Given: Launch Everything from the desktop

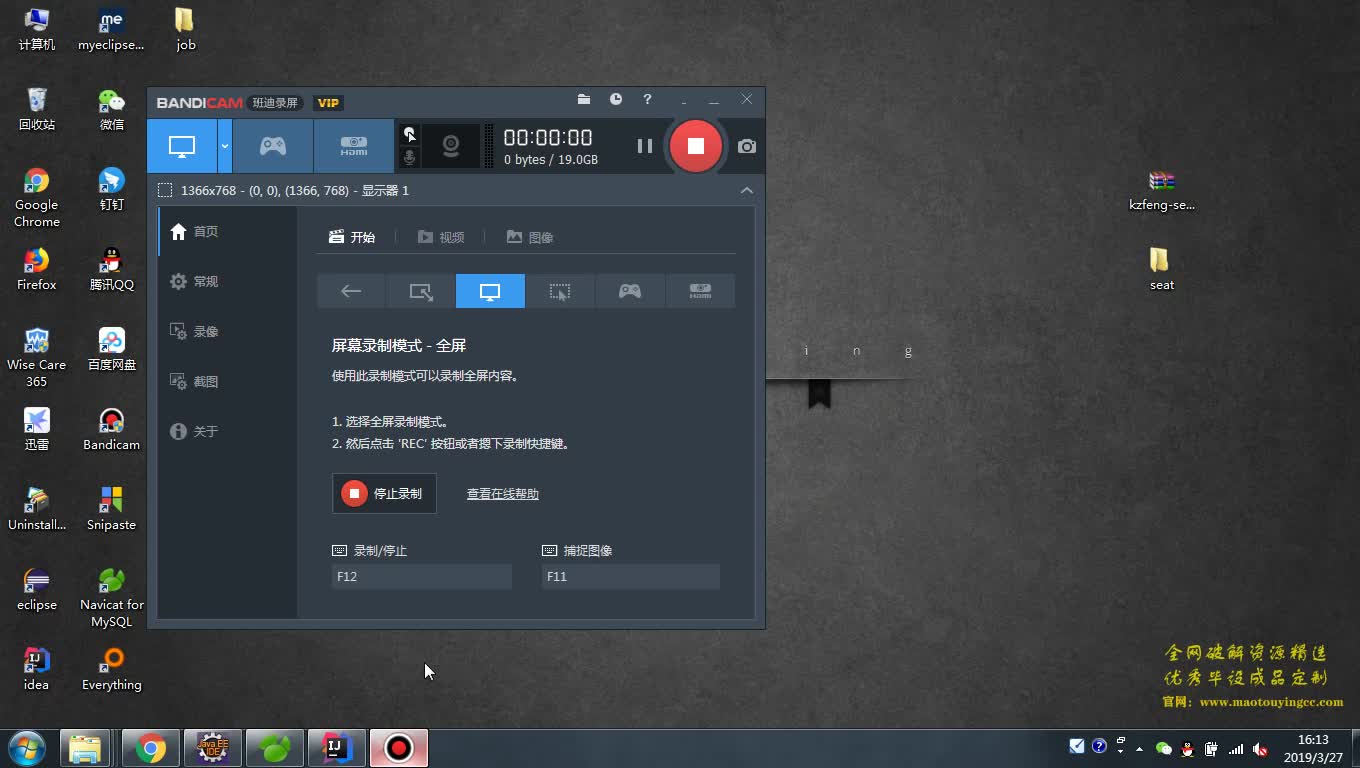Looking at the screenshot, I should click(x=111, y=669).
